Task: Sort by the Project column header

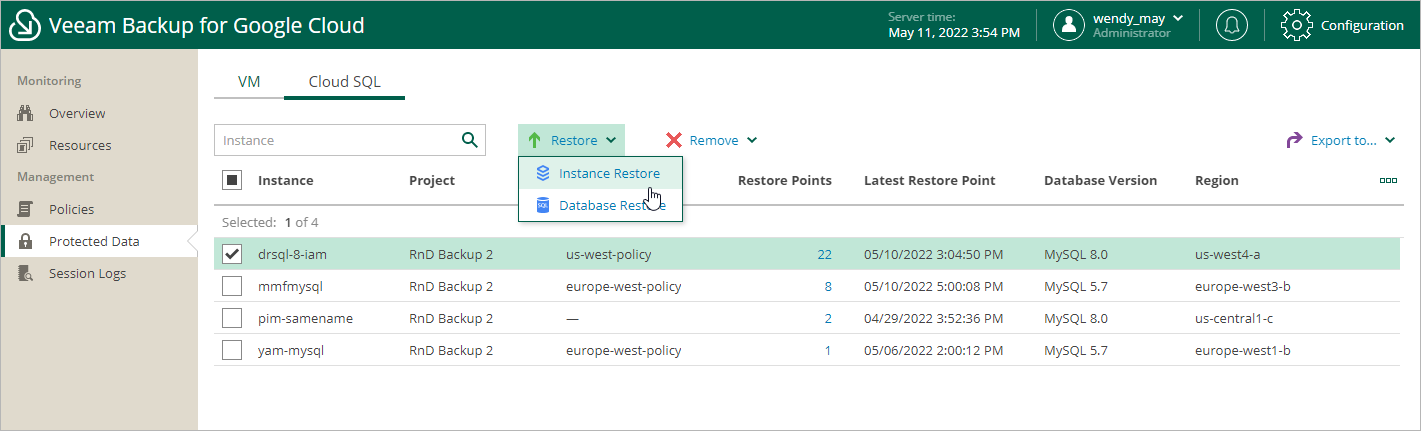Action: [432, 181]
